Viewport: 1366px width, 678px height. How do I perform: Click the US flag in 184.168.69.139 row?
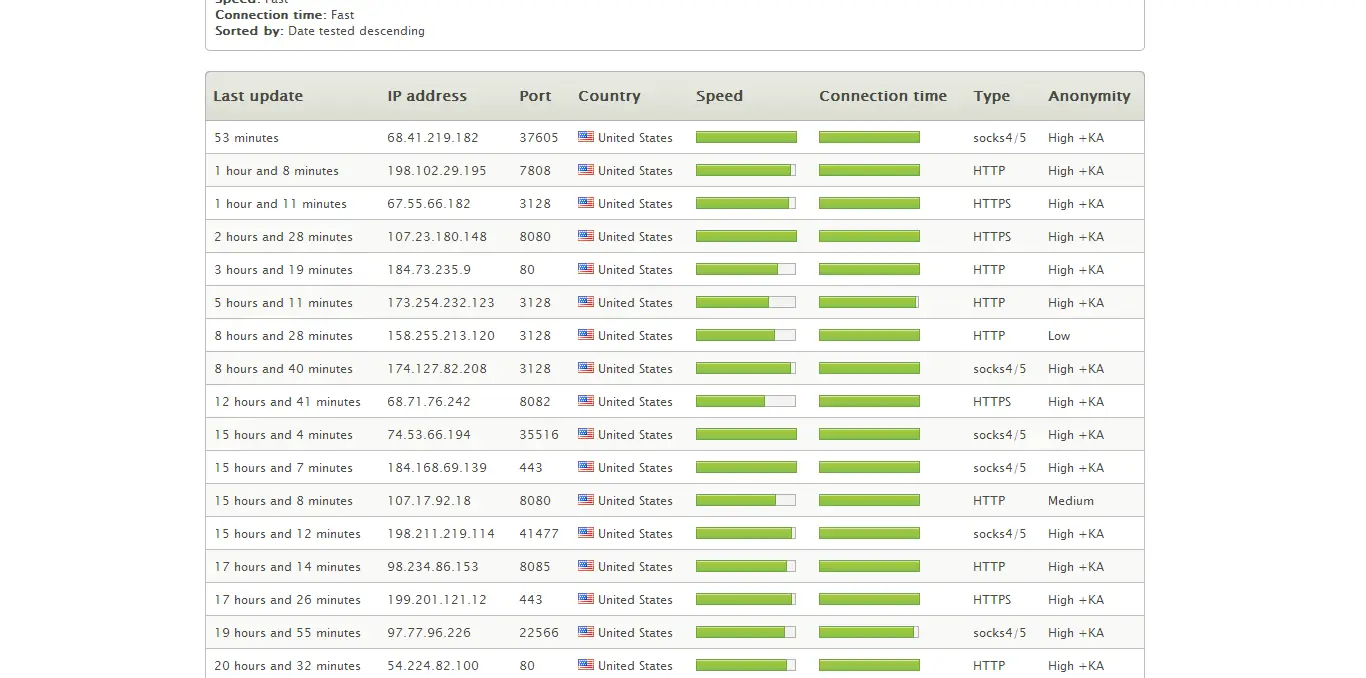[x=586, y=467]
